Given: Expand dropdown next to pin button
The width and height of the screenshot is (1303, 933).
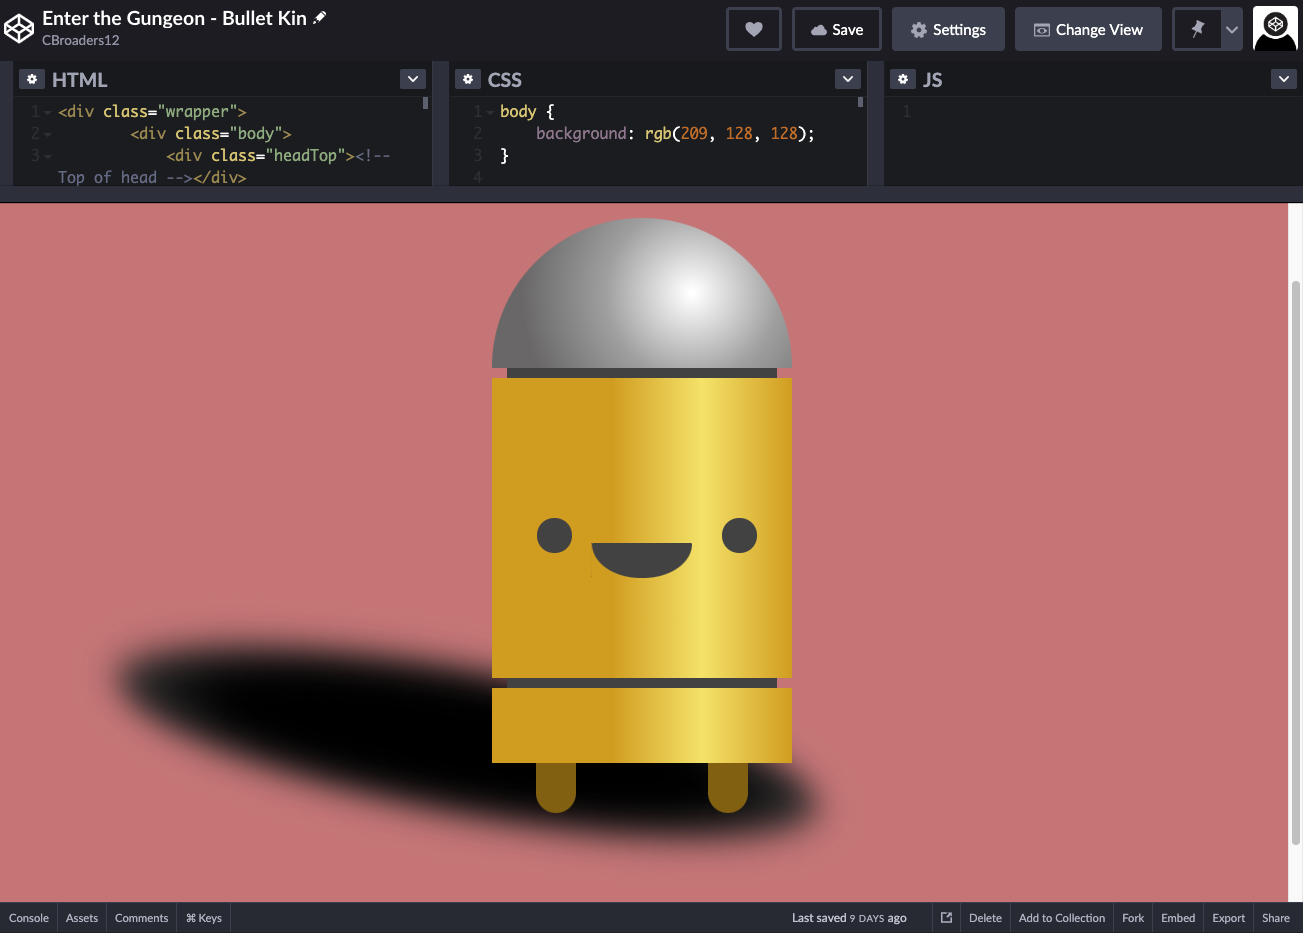Looking at the screenshot, I should click(x=1232, y=29).
